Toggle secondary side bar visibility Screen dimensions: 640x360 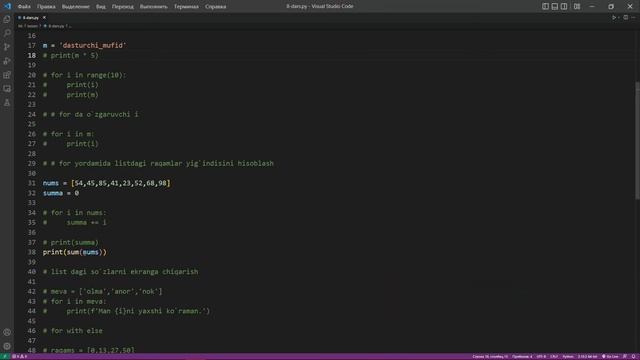coord(564,6)
